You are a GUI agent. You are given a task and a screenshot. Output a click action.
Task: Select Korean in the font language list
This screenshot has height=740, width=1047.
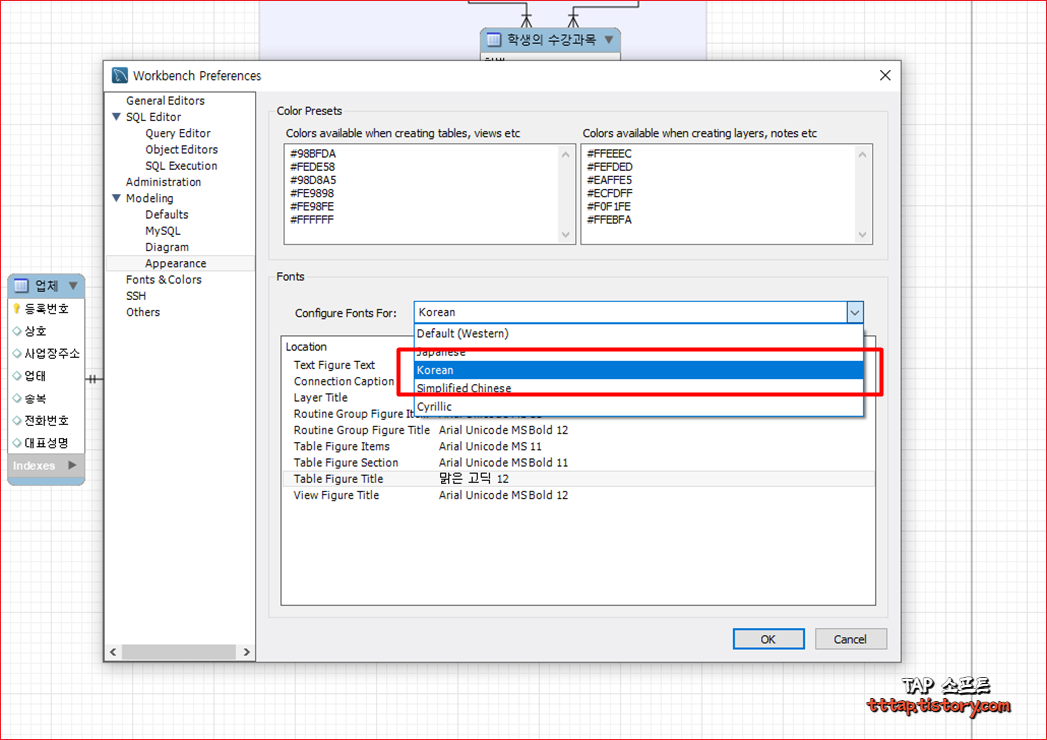pyautogui.click(x=639, y=370)
